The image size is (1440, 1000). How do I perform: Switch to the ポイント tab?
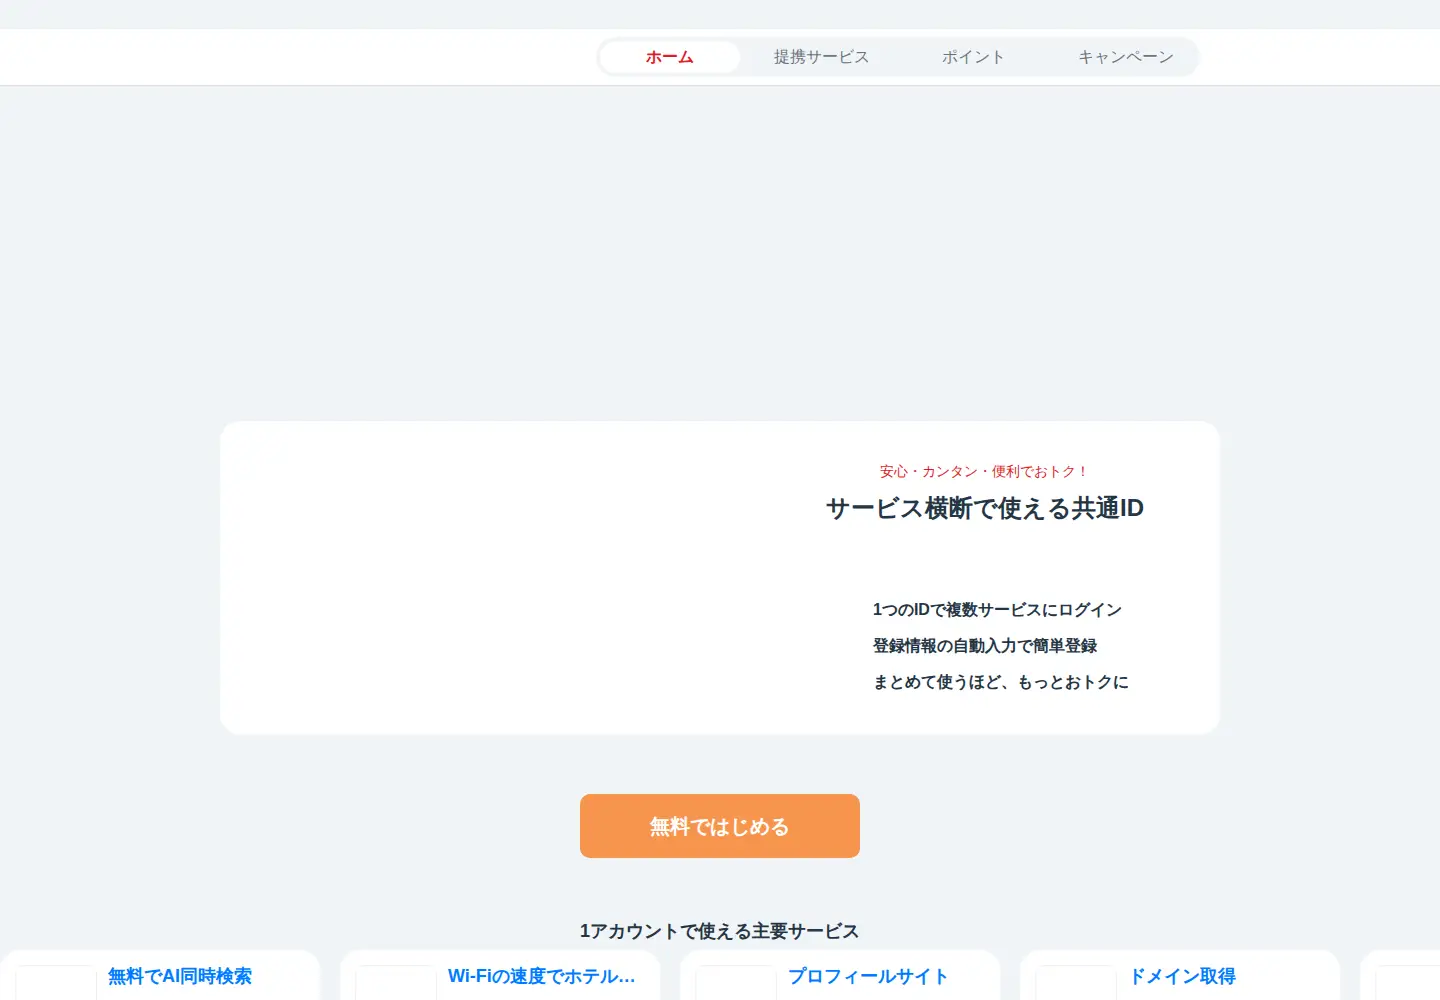(973, 57)
